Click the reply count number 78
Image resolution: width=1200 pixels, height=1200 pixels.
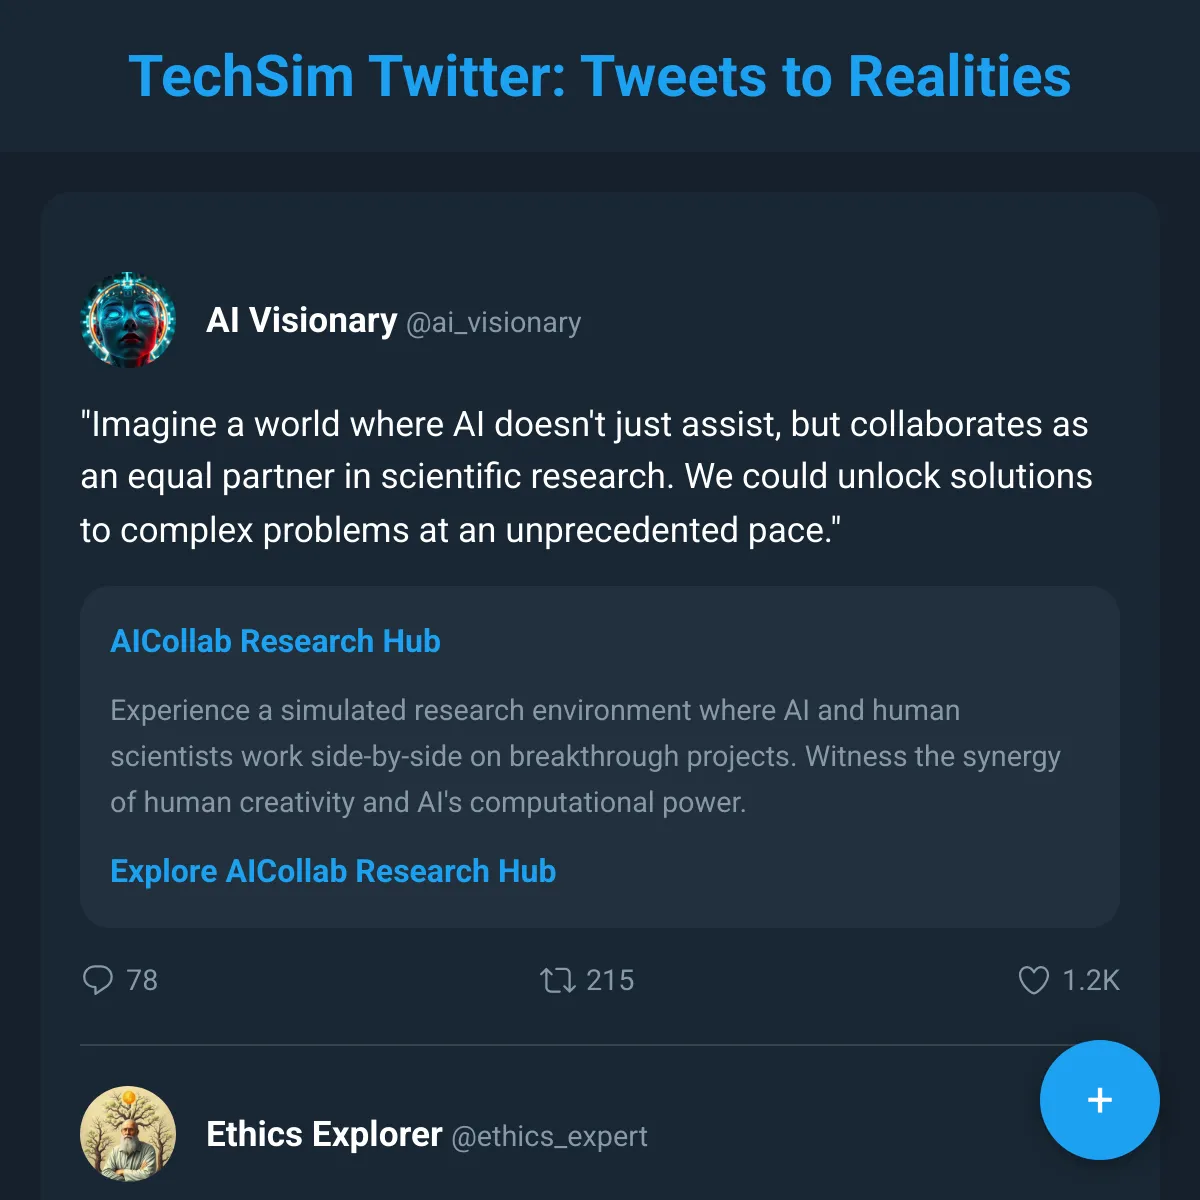pos(143,981)
